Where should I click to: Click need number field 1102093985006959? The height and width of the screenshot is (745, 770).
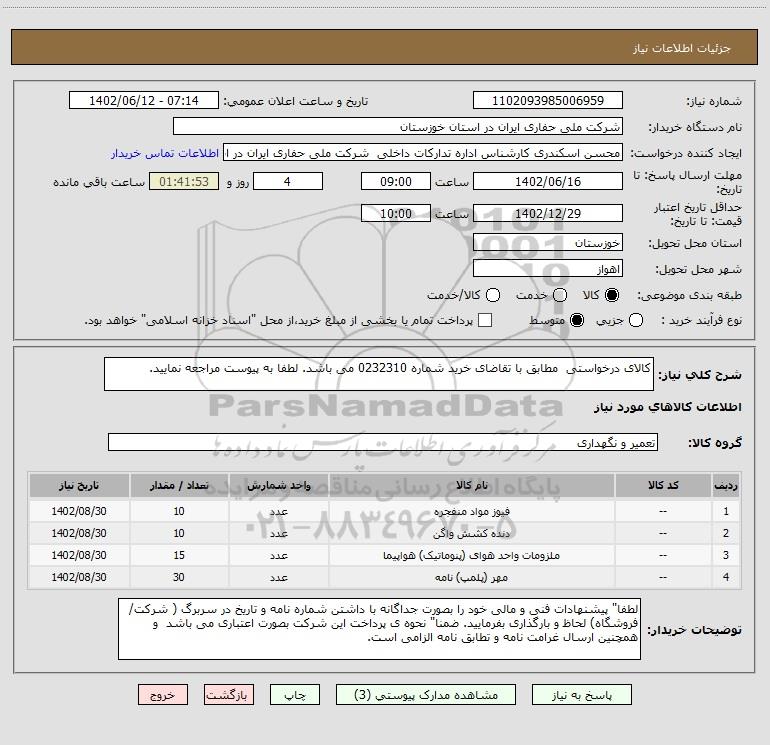pyautogui.click(x=548, y=100)
